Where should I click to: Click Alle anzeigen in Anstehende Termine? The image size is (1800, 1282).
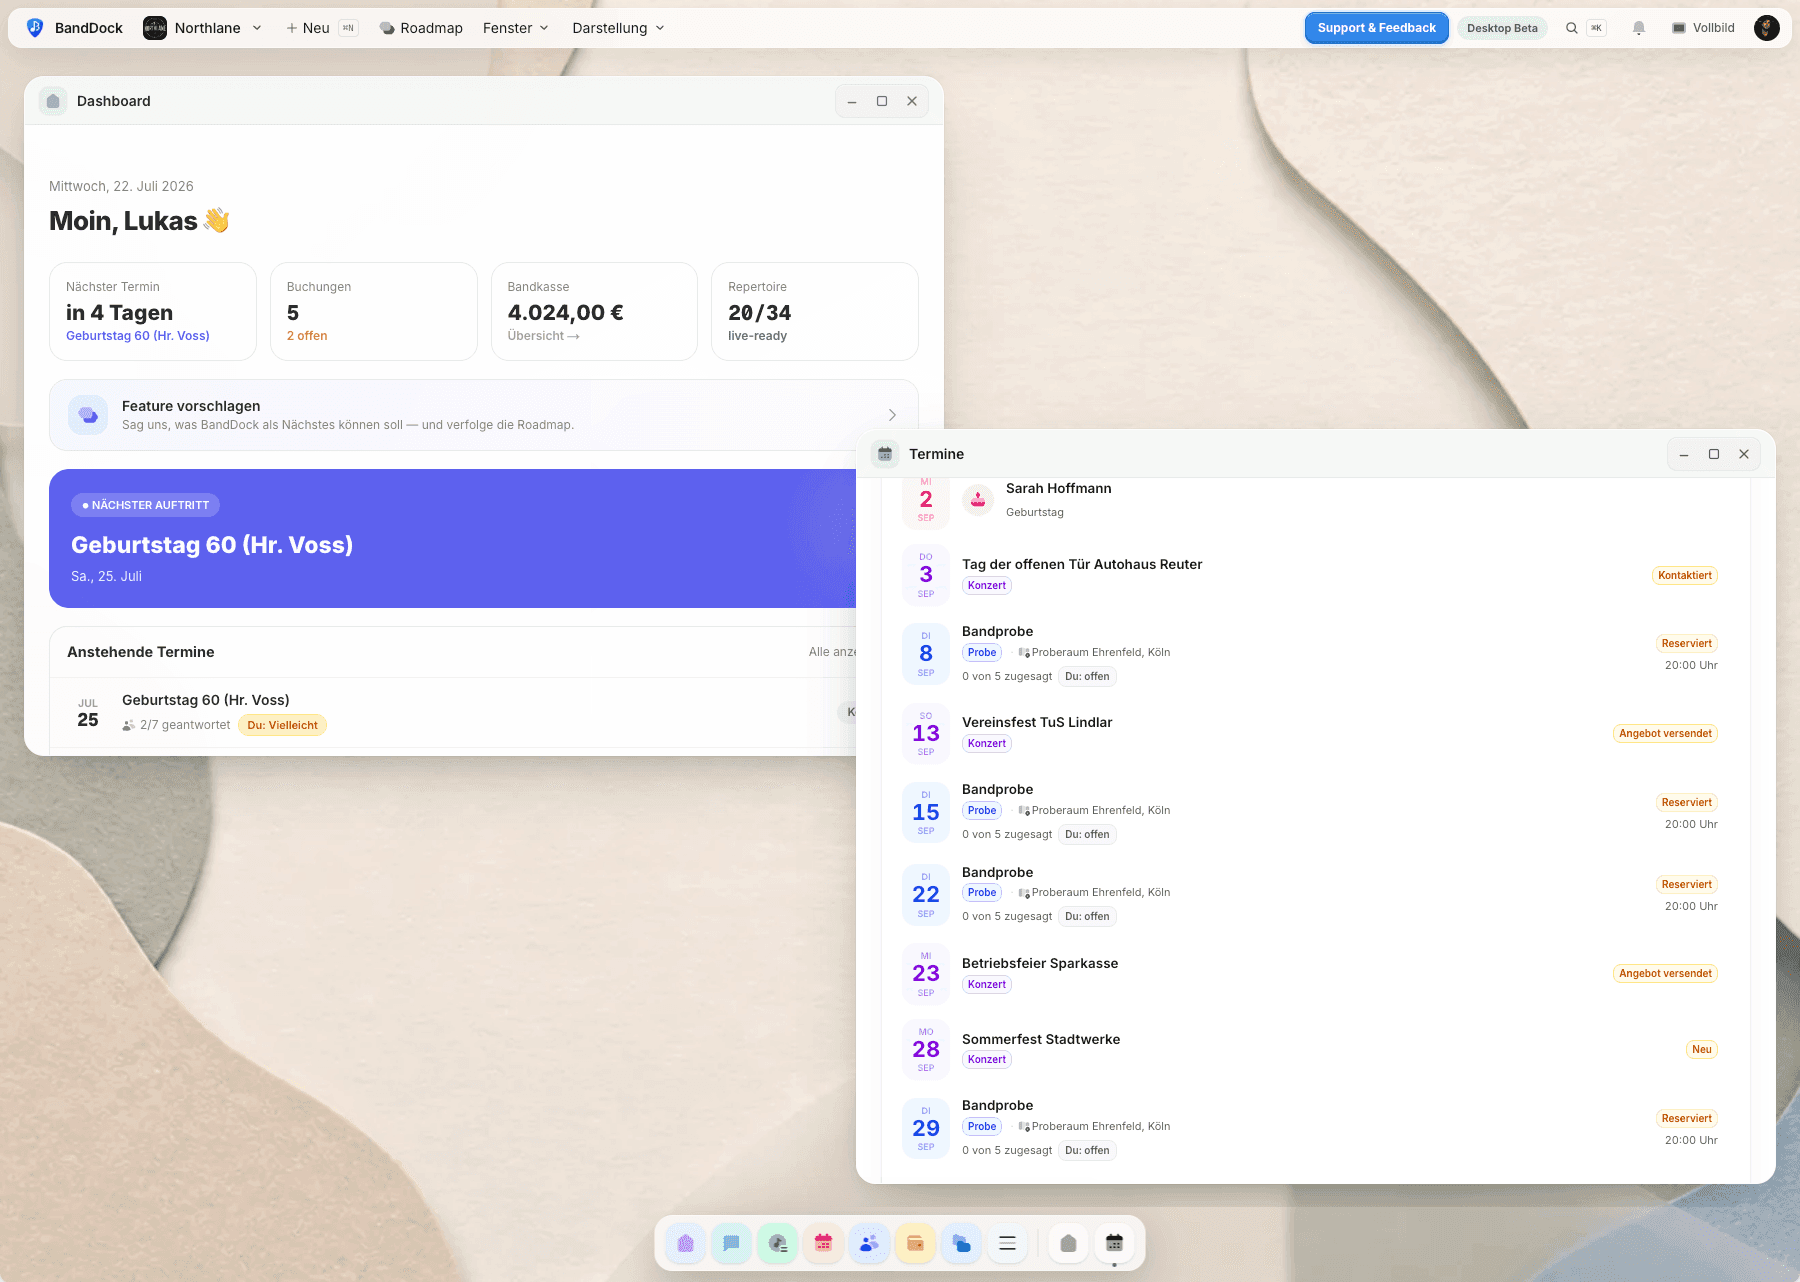(x=832, y=652)
